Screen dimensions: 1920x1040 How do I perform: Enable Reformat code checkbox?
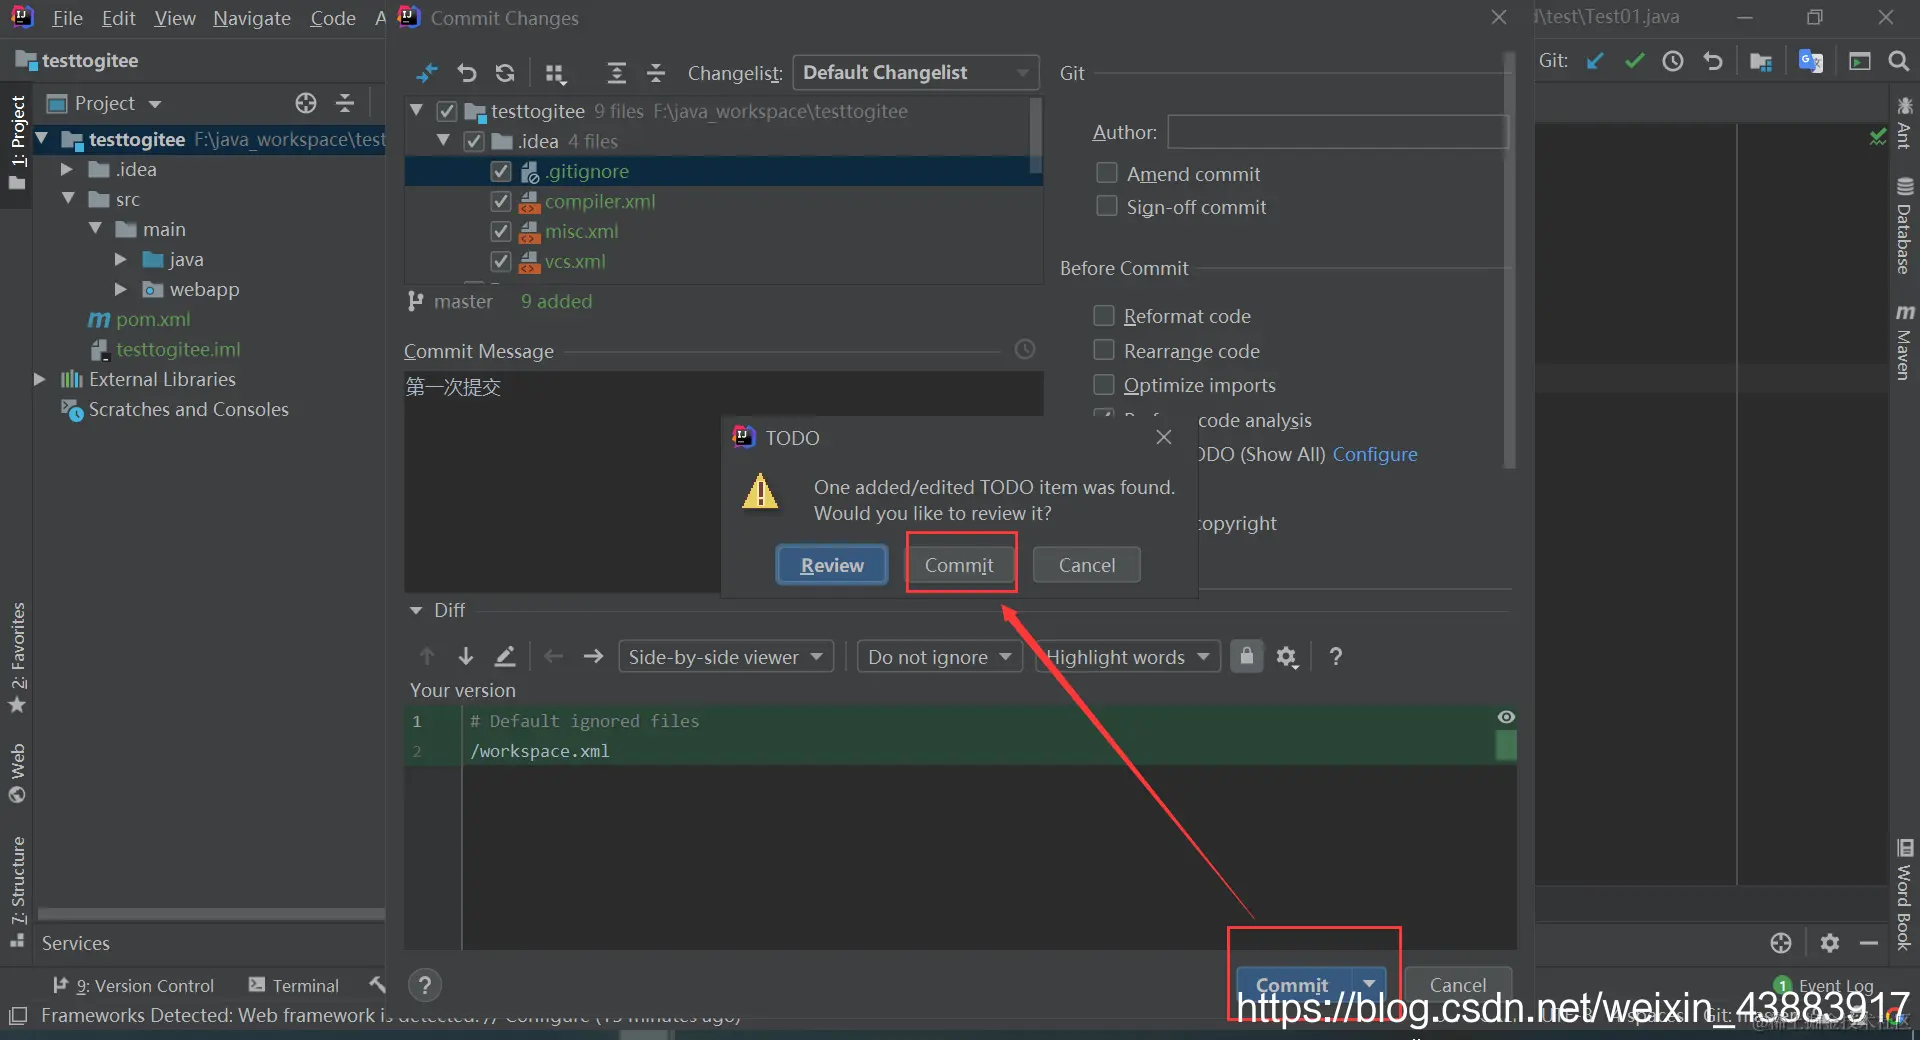[x=1104, y=316]
